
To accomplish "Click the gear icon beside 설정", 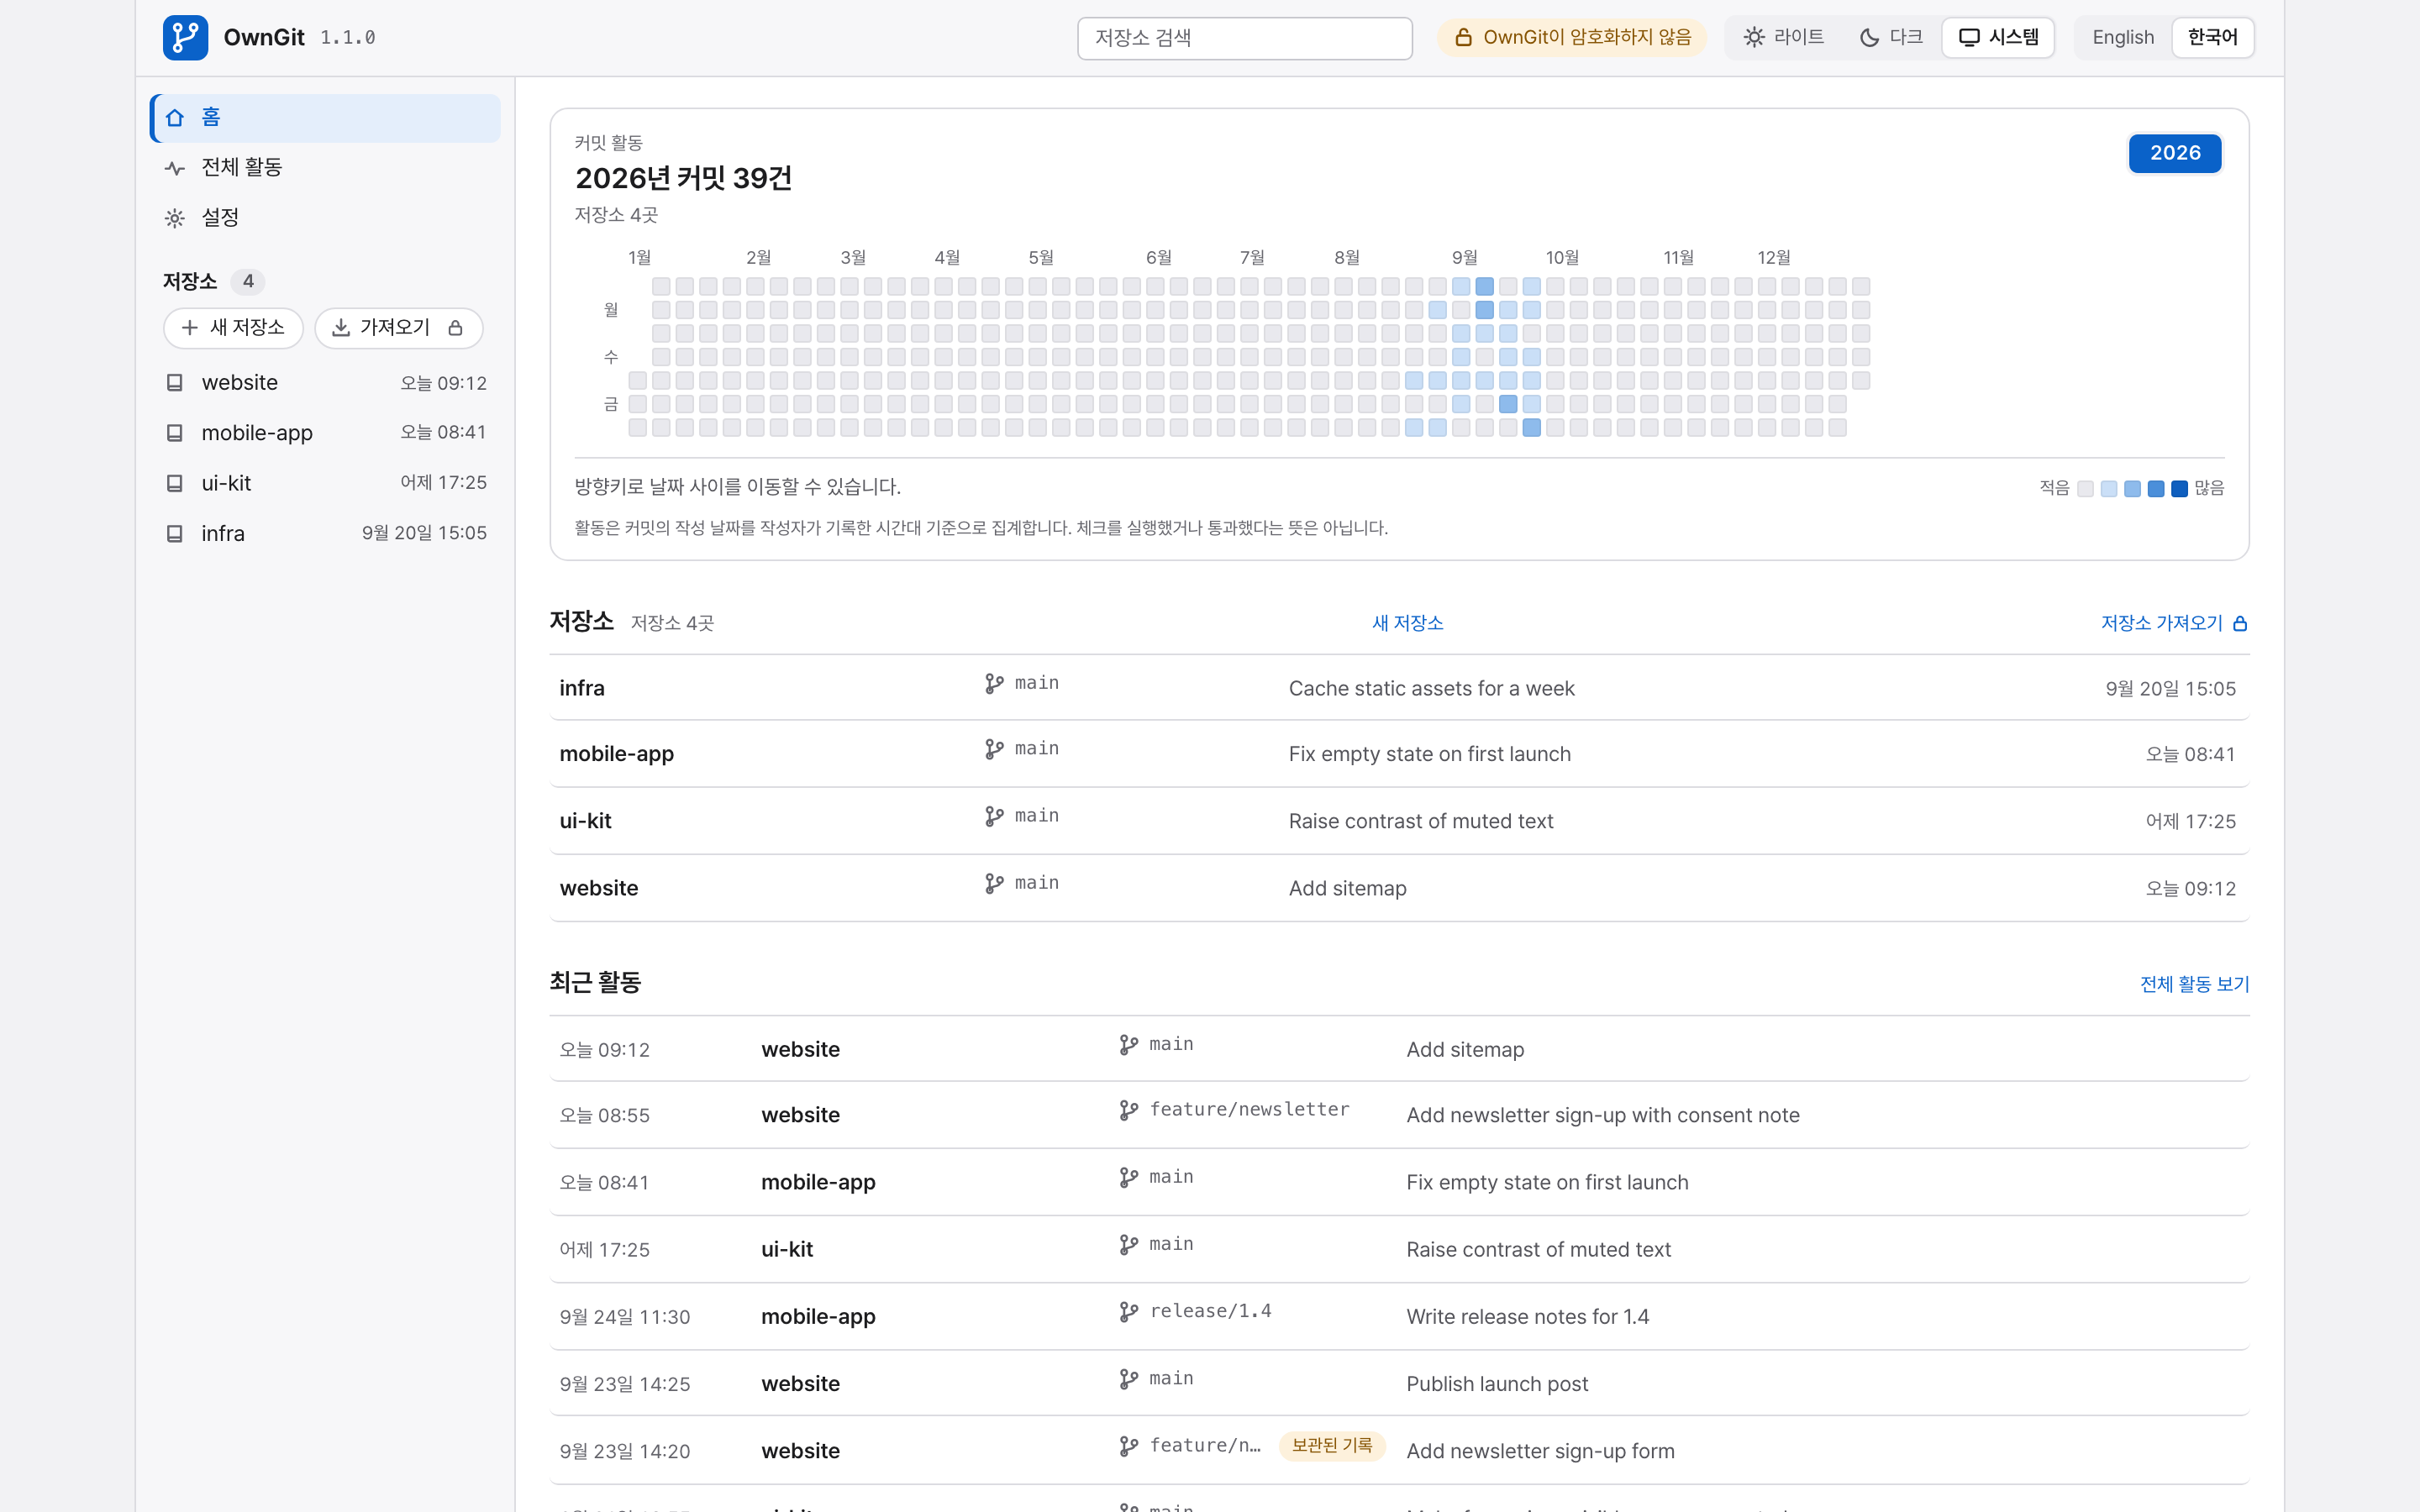I will [175, 218].
